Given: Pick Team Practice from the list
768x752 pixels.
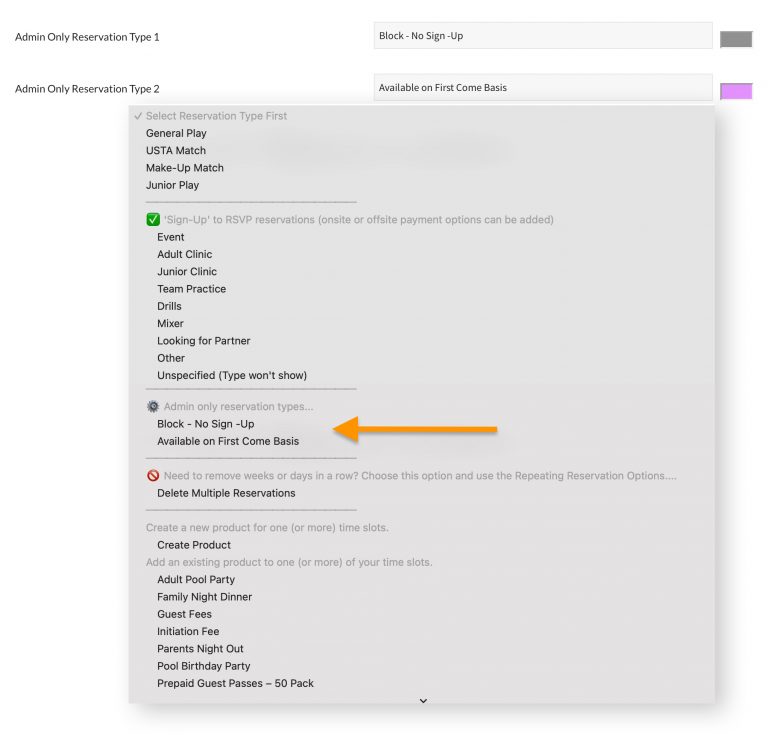Looking at the screenshot, I should click(192, 289).
